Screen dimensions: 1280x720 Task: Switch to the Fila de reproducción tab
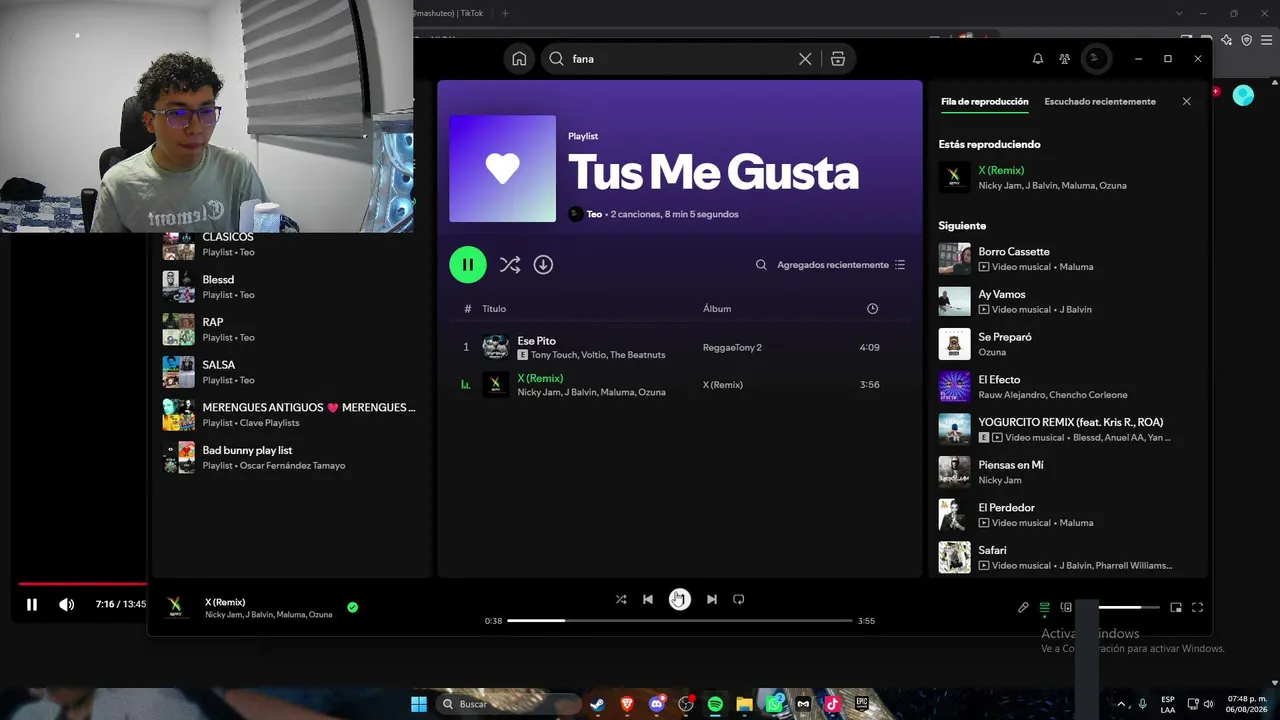pos(985,101)
